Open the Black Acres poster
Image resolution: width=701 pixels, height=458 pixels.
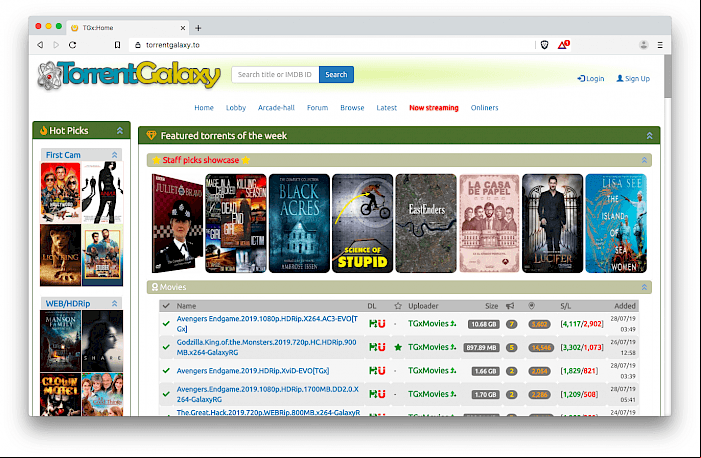coord(299,223)
